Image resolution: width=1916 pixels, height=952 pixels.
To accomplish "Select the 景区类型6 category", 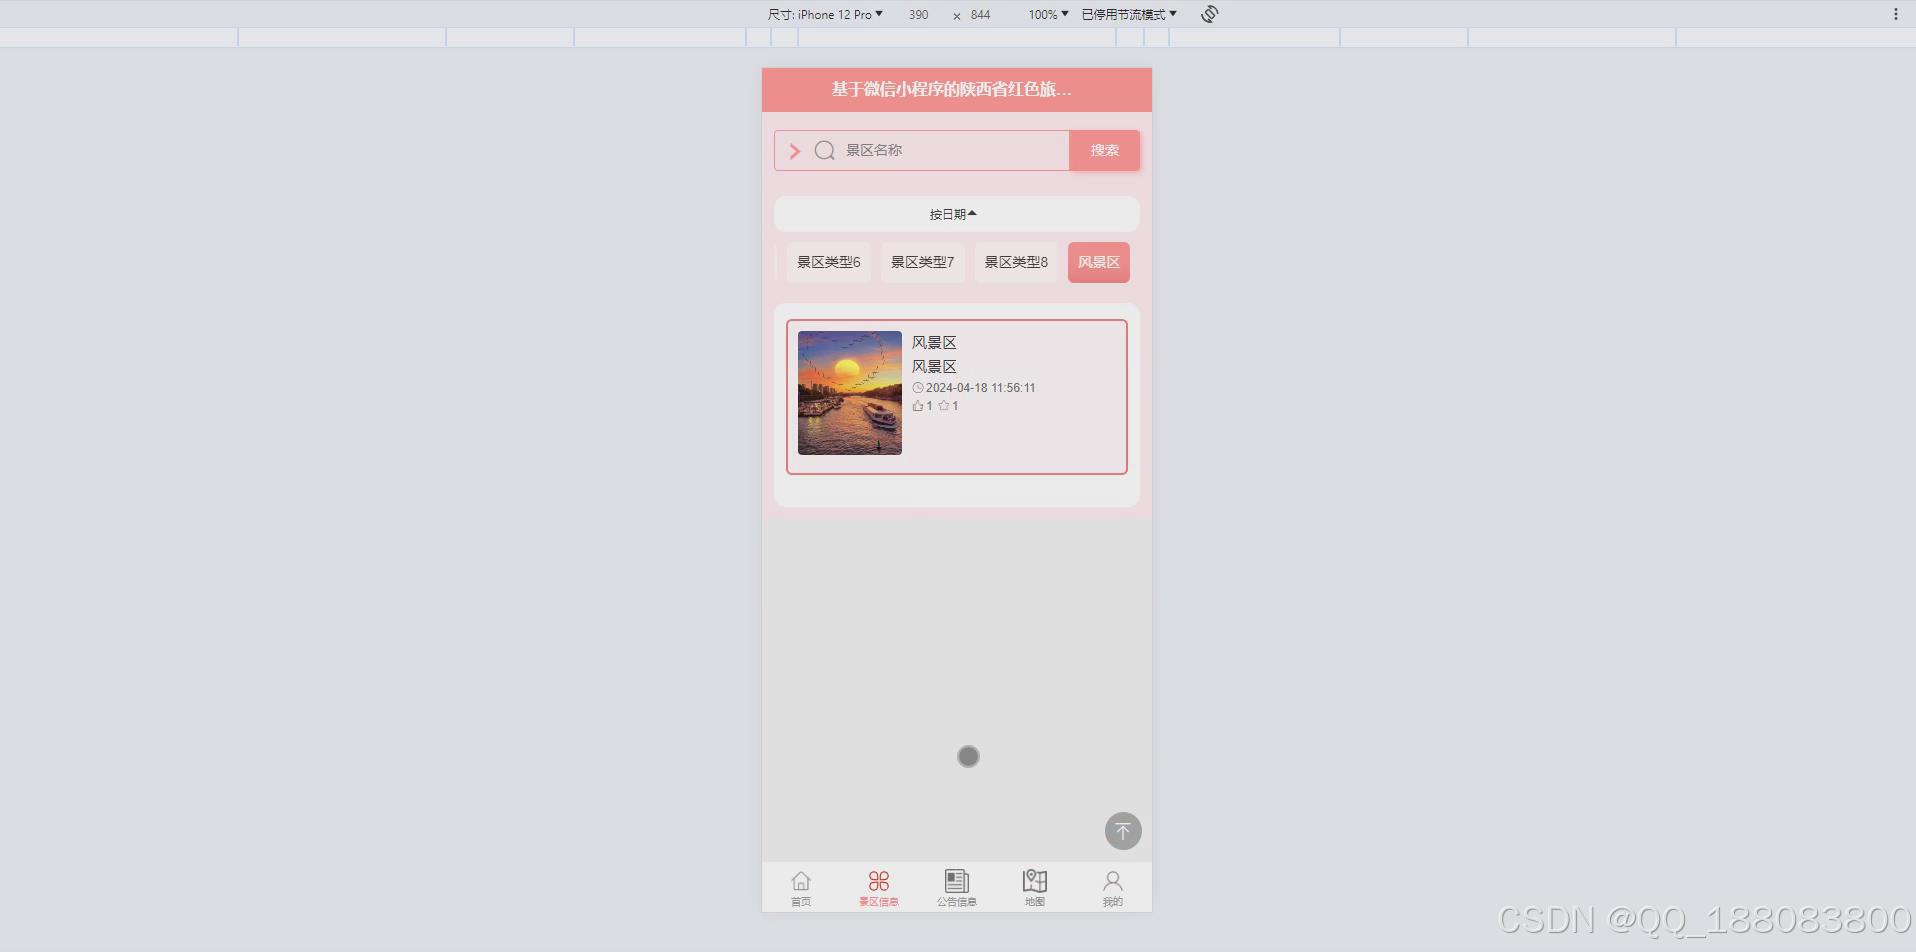I will [828, 262].
